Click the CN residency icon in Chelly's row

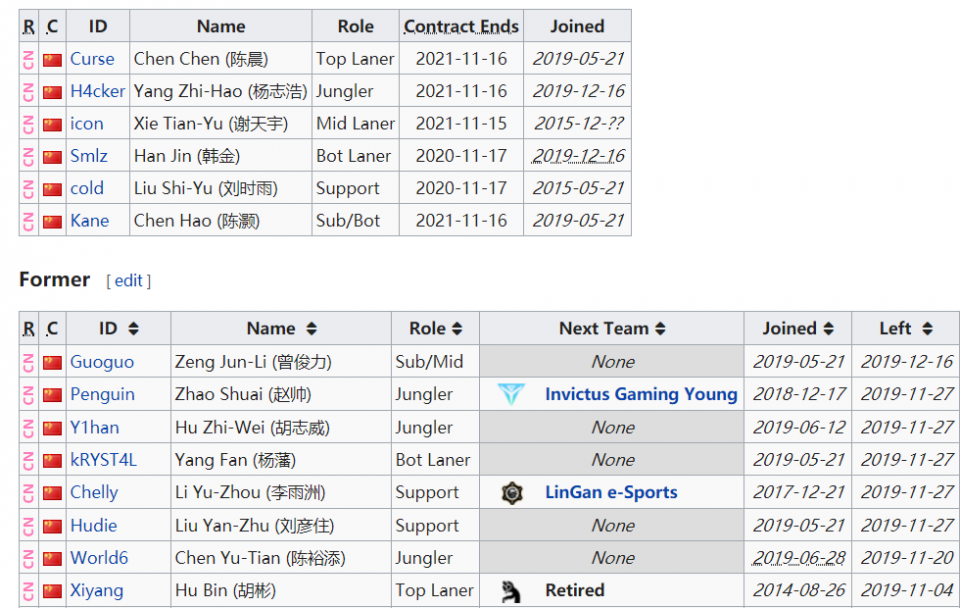click(x=29, y=493)
